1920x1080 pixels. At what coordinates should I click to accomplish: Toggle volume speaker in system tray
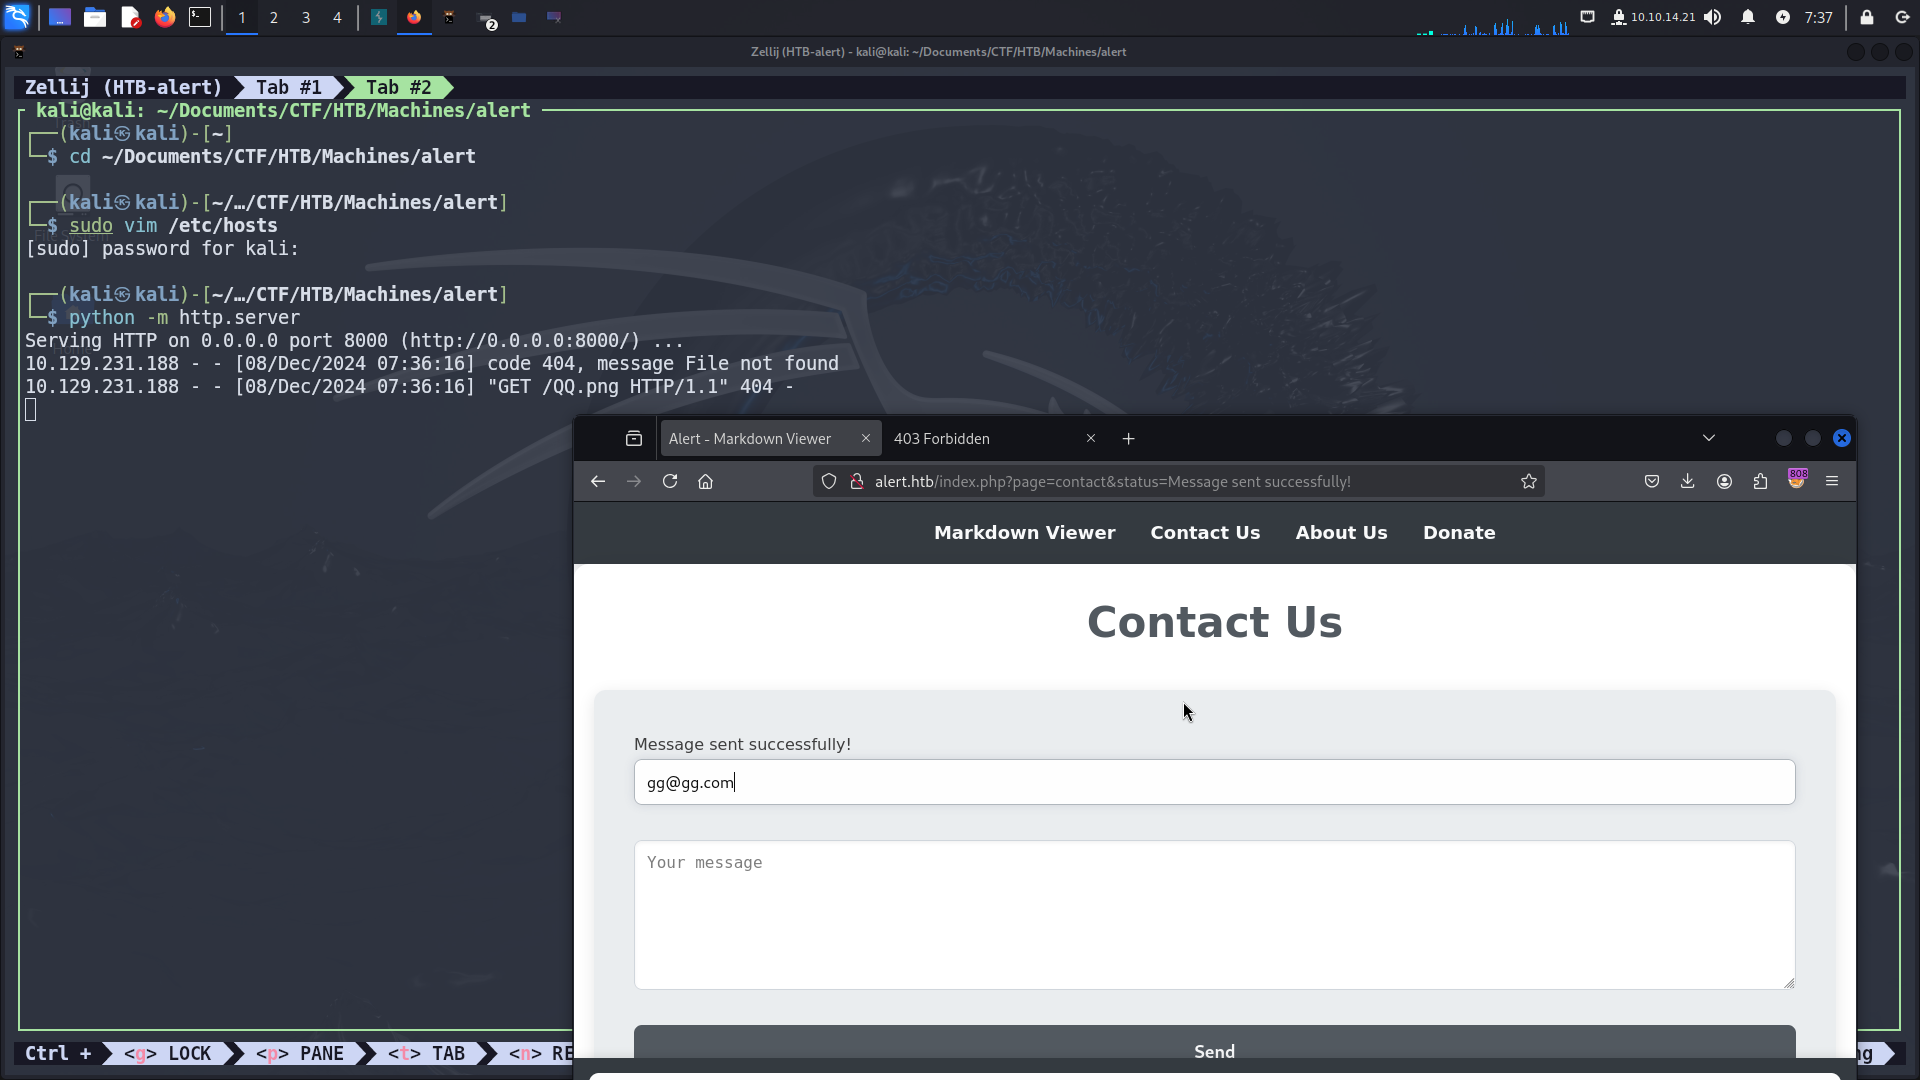pos(1713,17)
